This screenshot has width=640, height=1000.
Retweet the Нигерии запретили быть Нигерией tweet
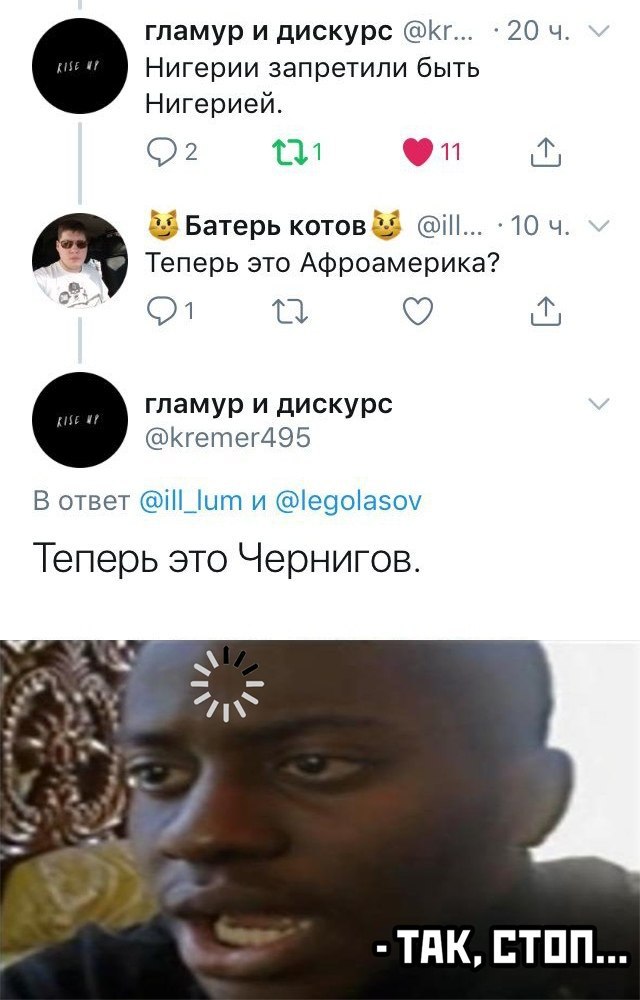pos(289,152)
